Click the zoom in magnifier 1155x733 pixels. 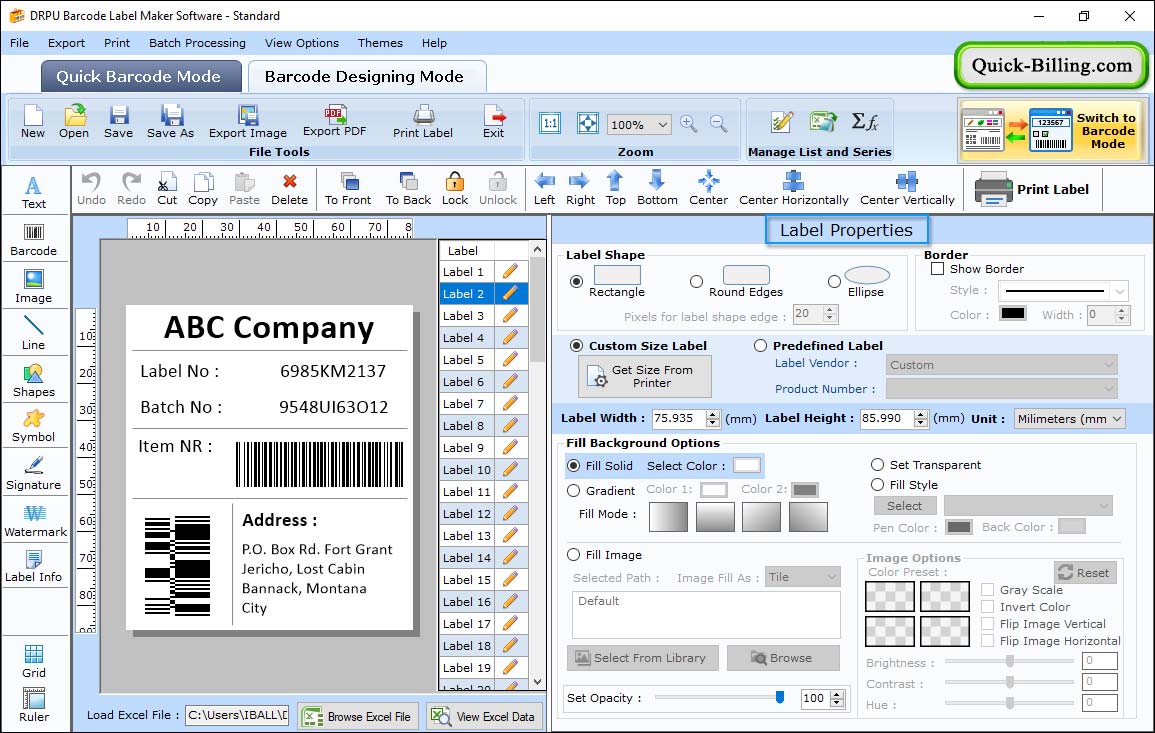click(689, 124)
